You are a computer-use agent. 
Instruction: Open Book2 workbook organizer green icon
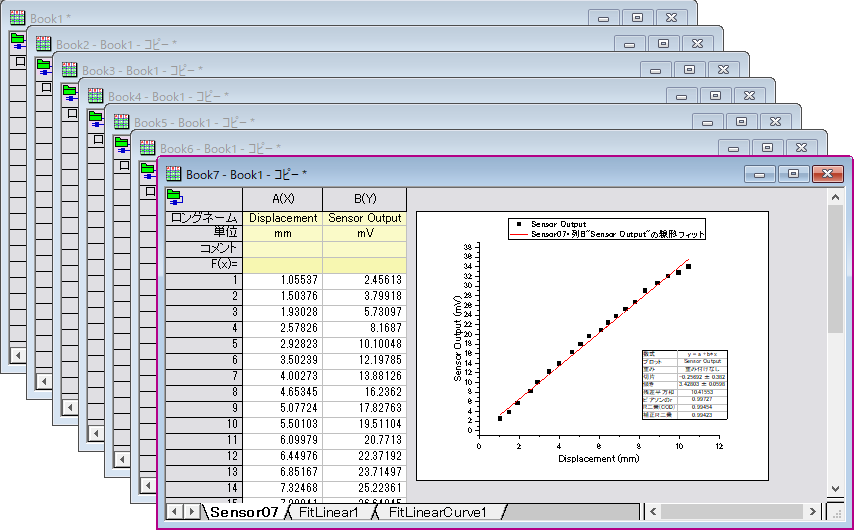(x=44, y=68)
